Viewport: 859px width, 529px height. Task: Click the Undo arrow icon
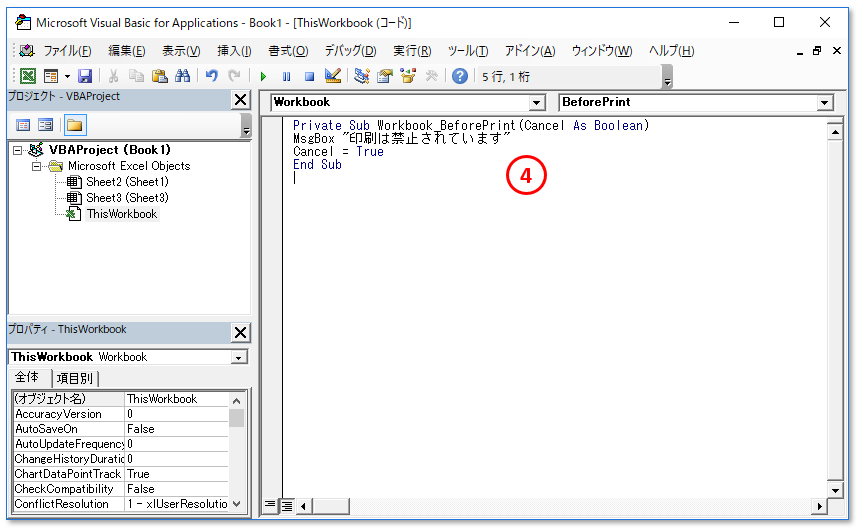tap(211, 76)
